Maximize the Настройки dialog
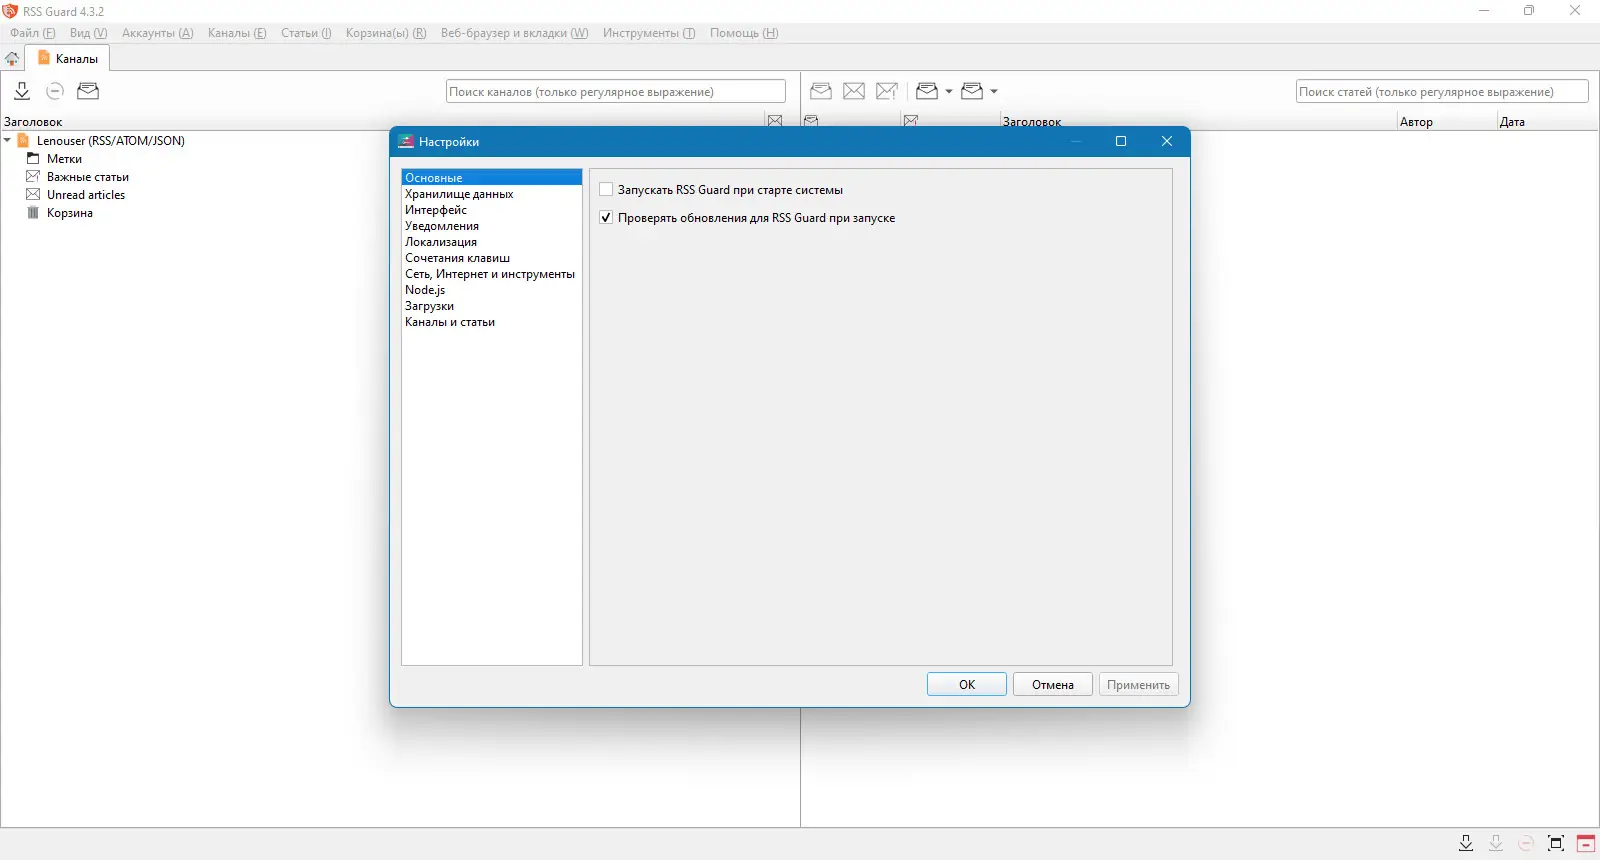This screenshot has width=1600, height=860. (1121, 141)
